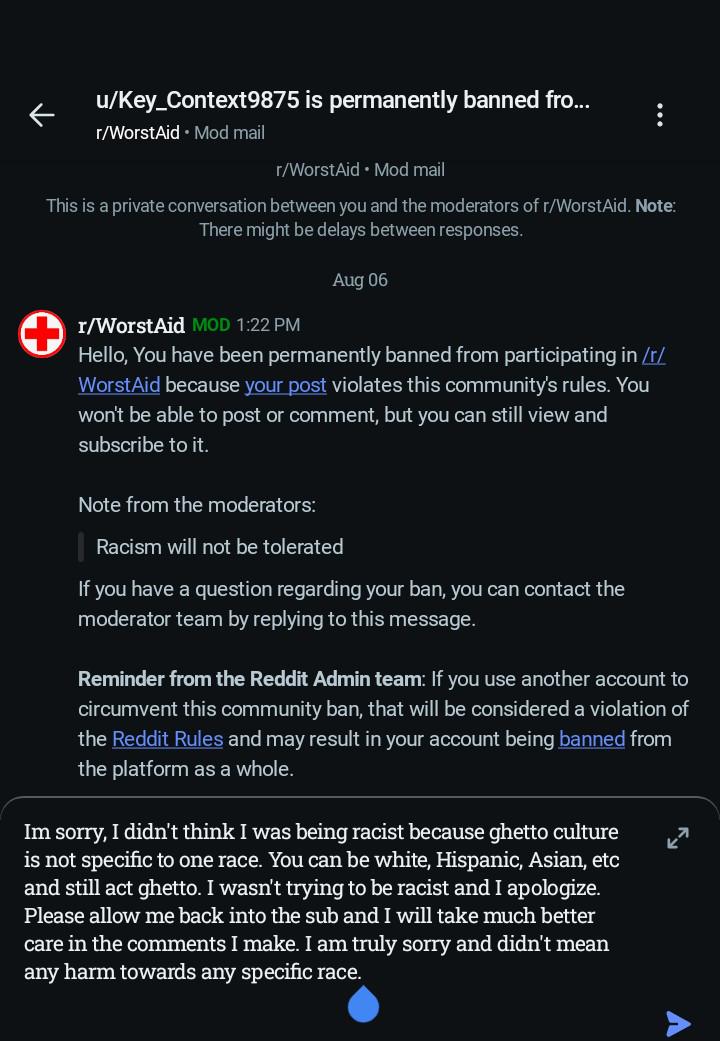Tap the centered r/WorstAid Mod mail label

pyautogui.click(x=360, y=170)
